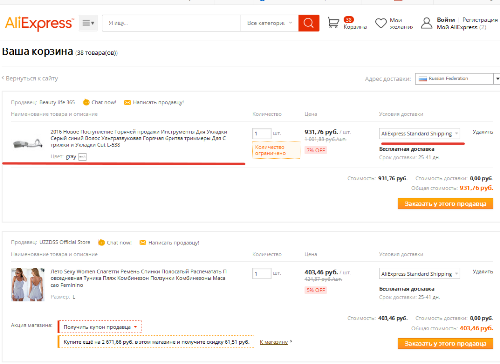Expand the all categories dropdown in search
The height and width of the screenshot is (364, 500).
tap(269, 23)
